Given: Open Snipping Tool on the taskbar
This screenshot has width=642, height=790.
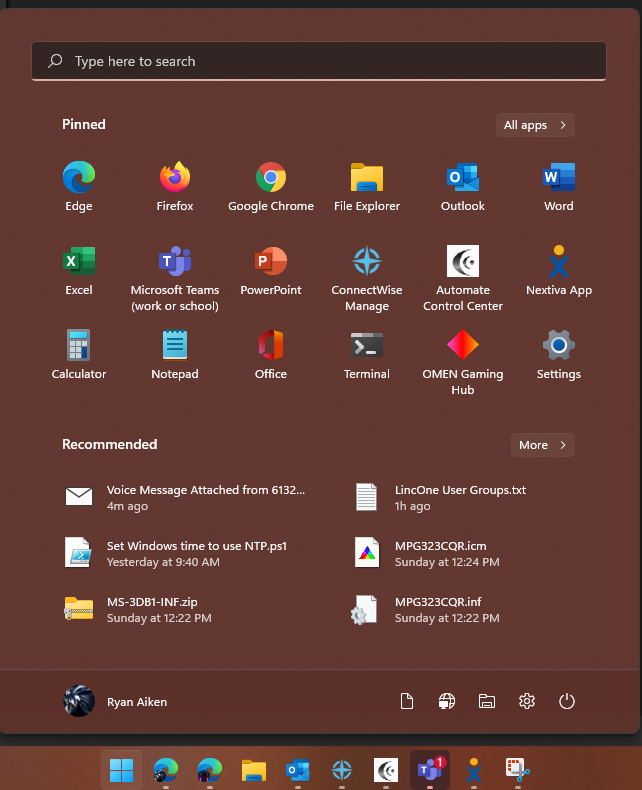Looking at the screenshot, I should [518, 770].
